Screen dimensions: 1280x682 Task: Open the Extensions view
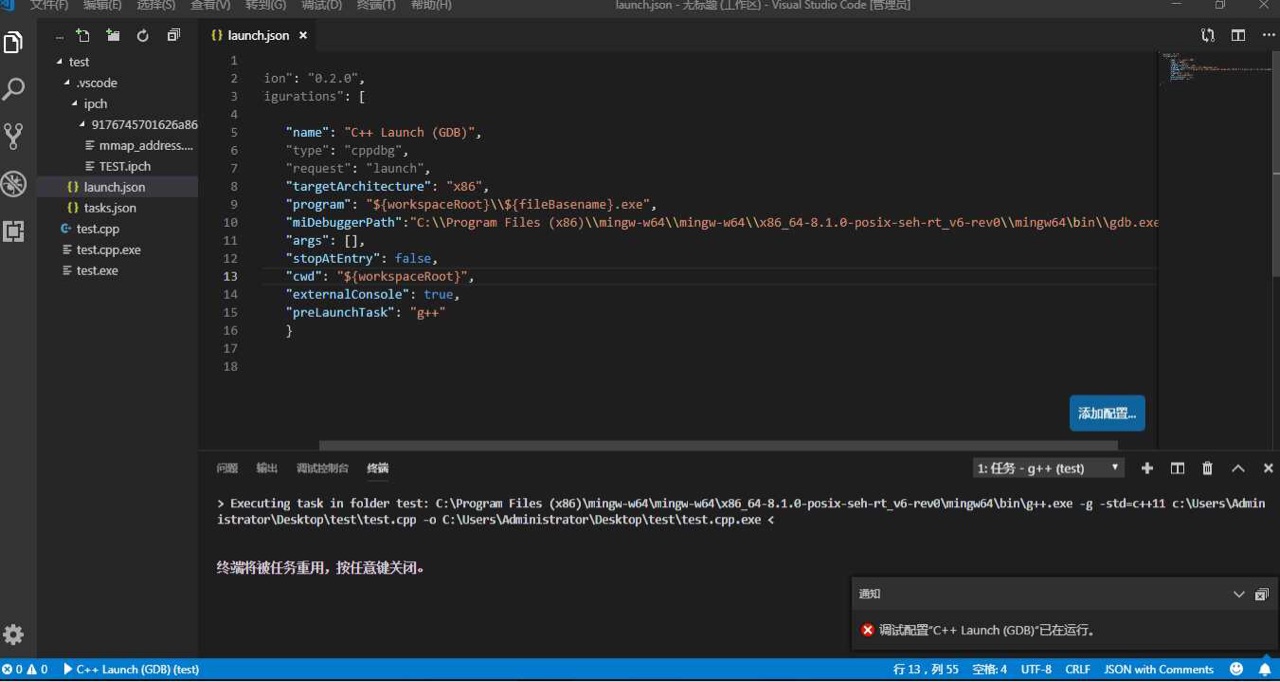pyautogui.click(x=14, y=231)
